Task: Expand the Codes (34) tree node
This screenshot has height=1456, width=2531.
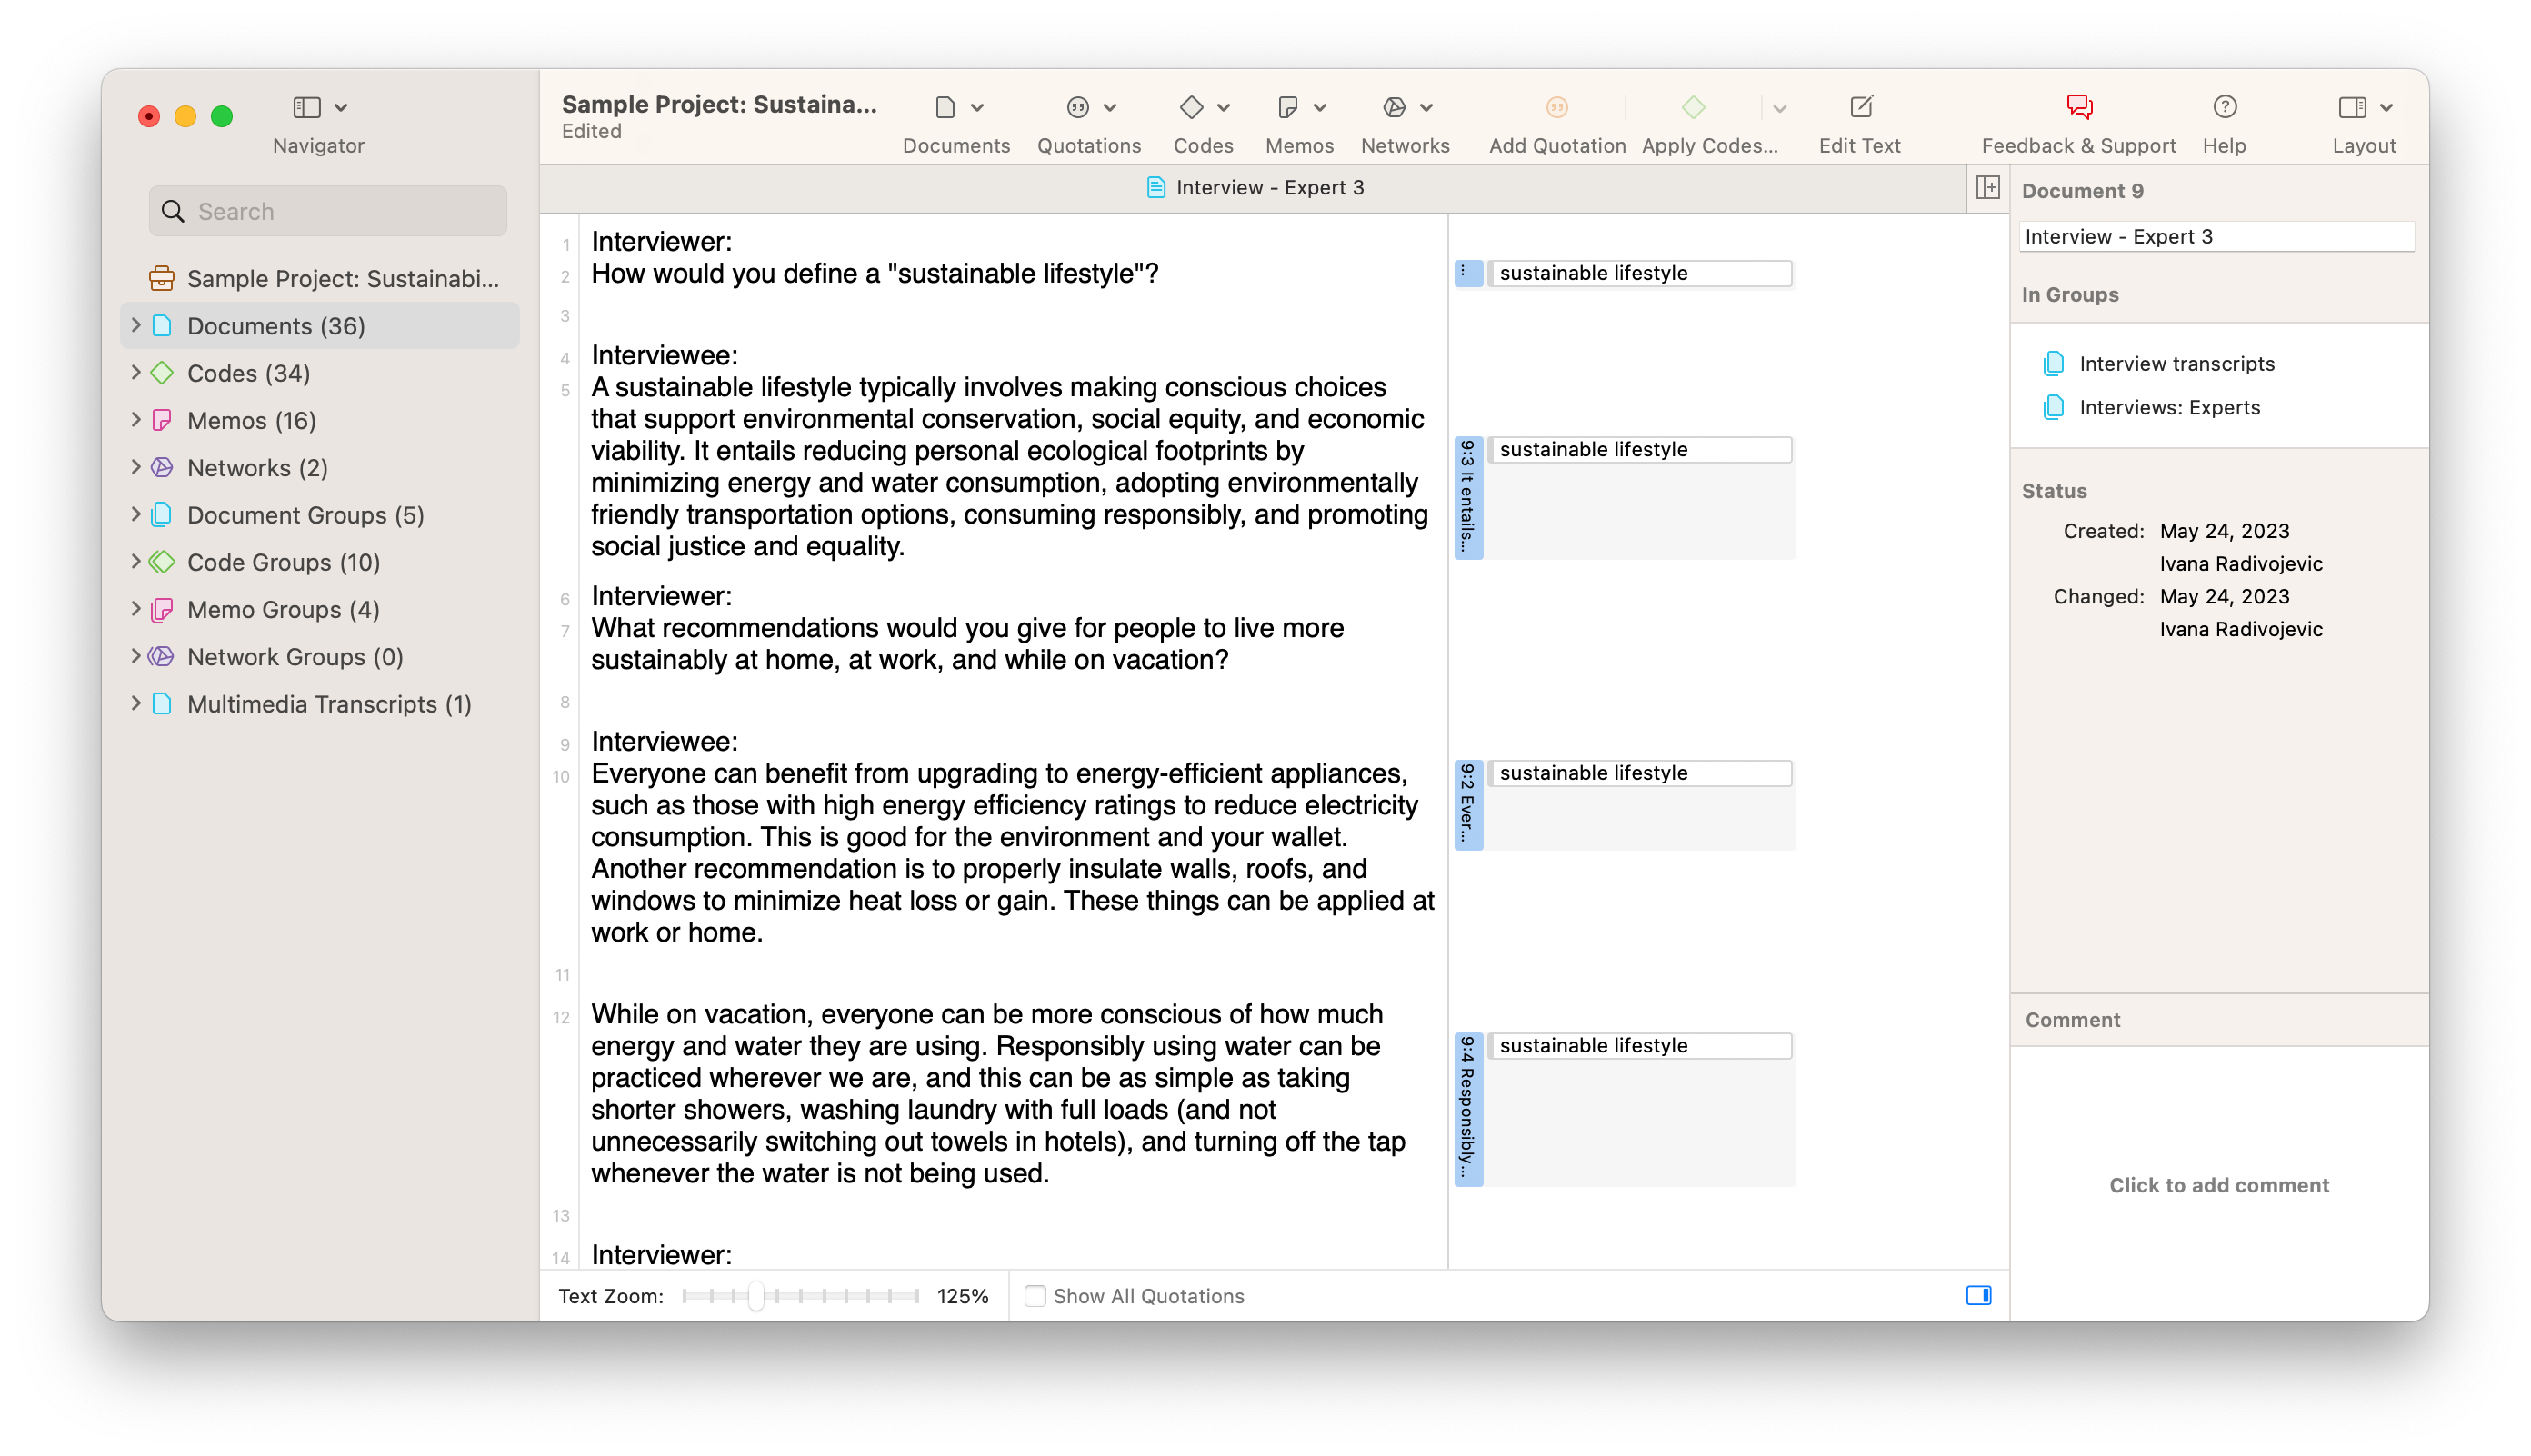Action: tap(136, 372)
